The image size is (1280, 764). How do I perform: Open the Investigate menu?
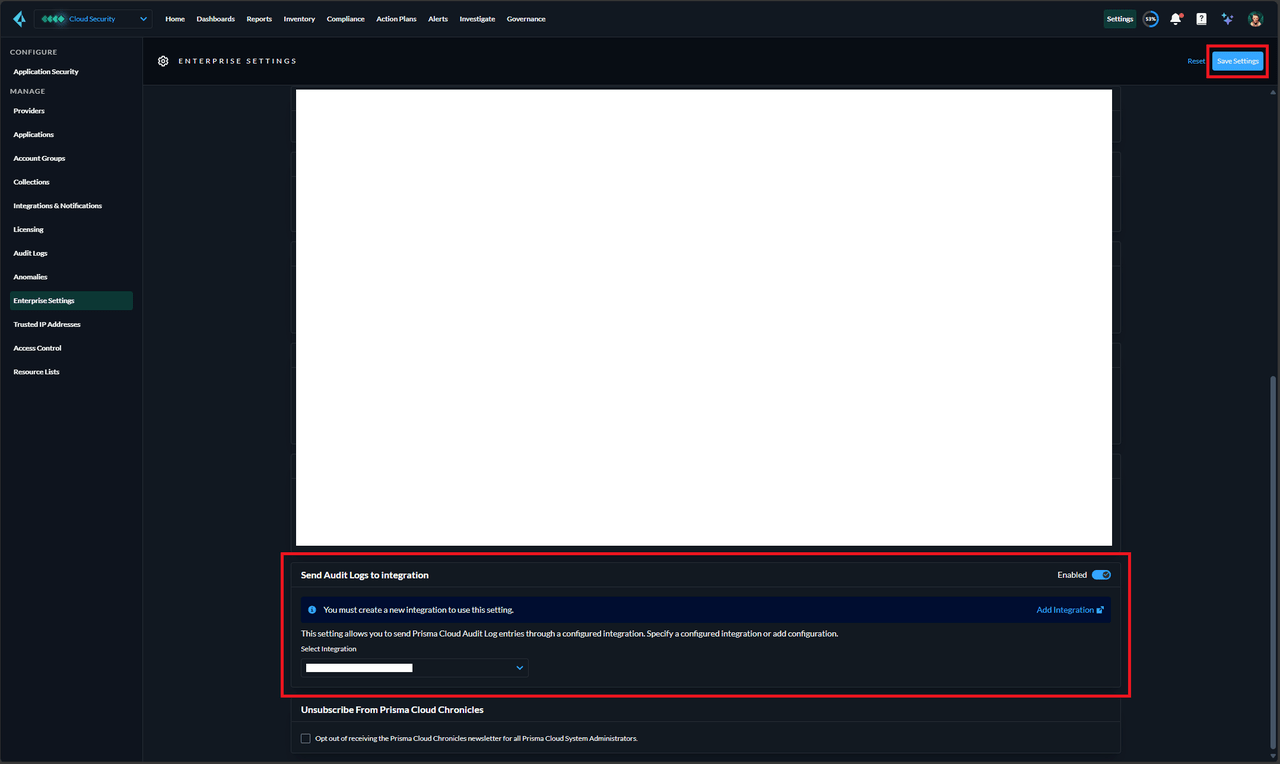click(x=477, y=19)
